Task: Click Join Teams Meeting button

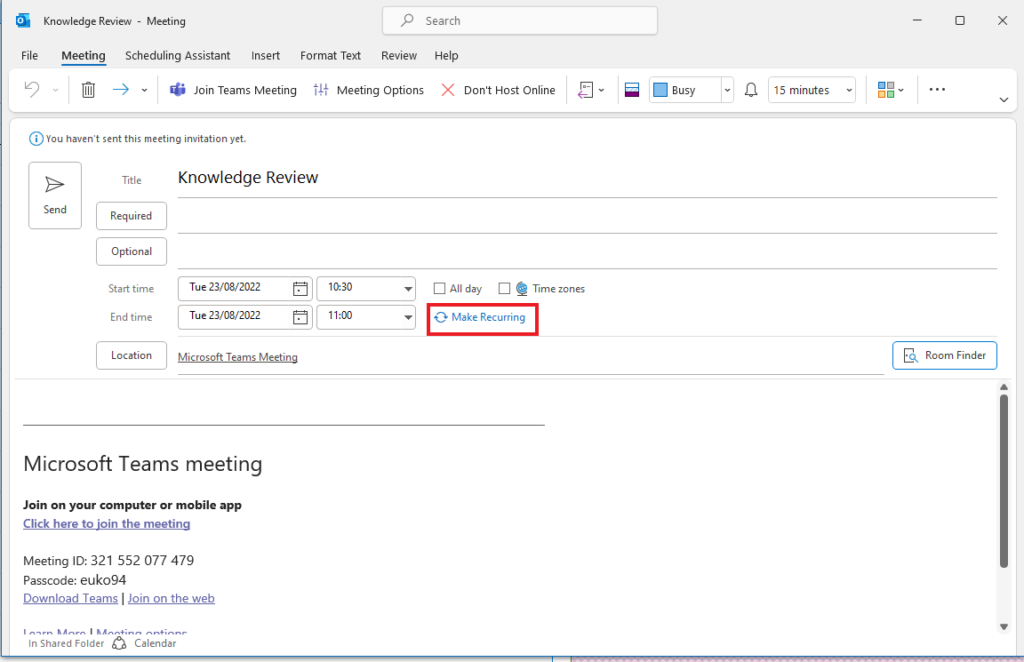Action: point(233,90)
